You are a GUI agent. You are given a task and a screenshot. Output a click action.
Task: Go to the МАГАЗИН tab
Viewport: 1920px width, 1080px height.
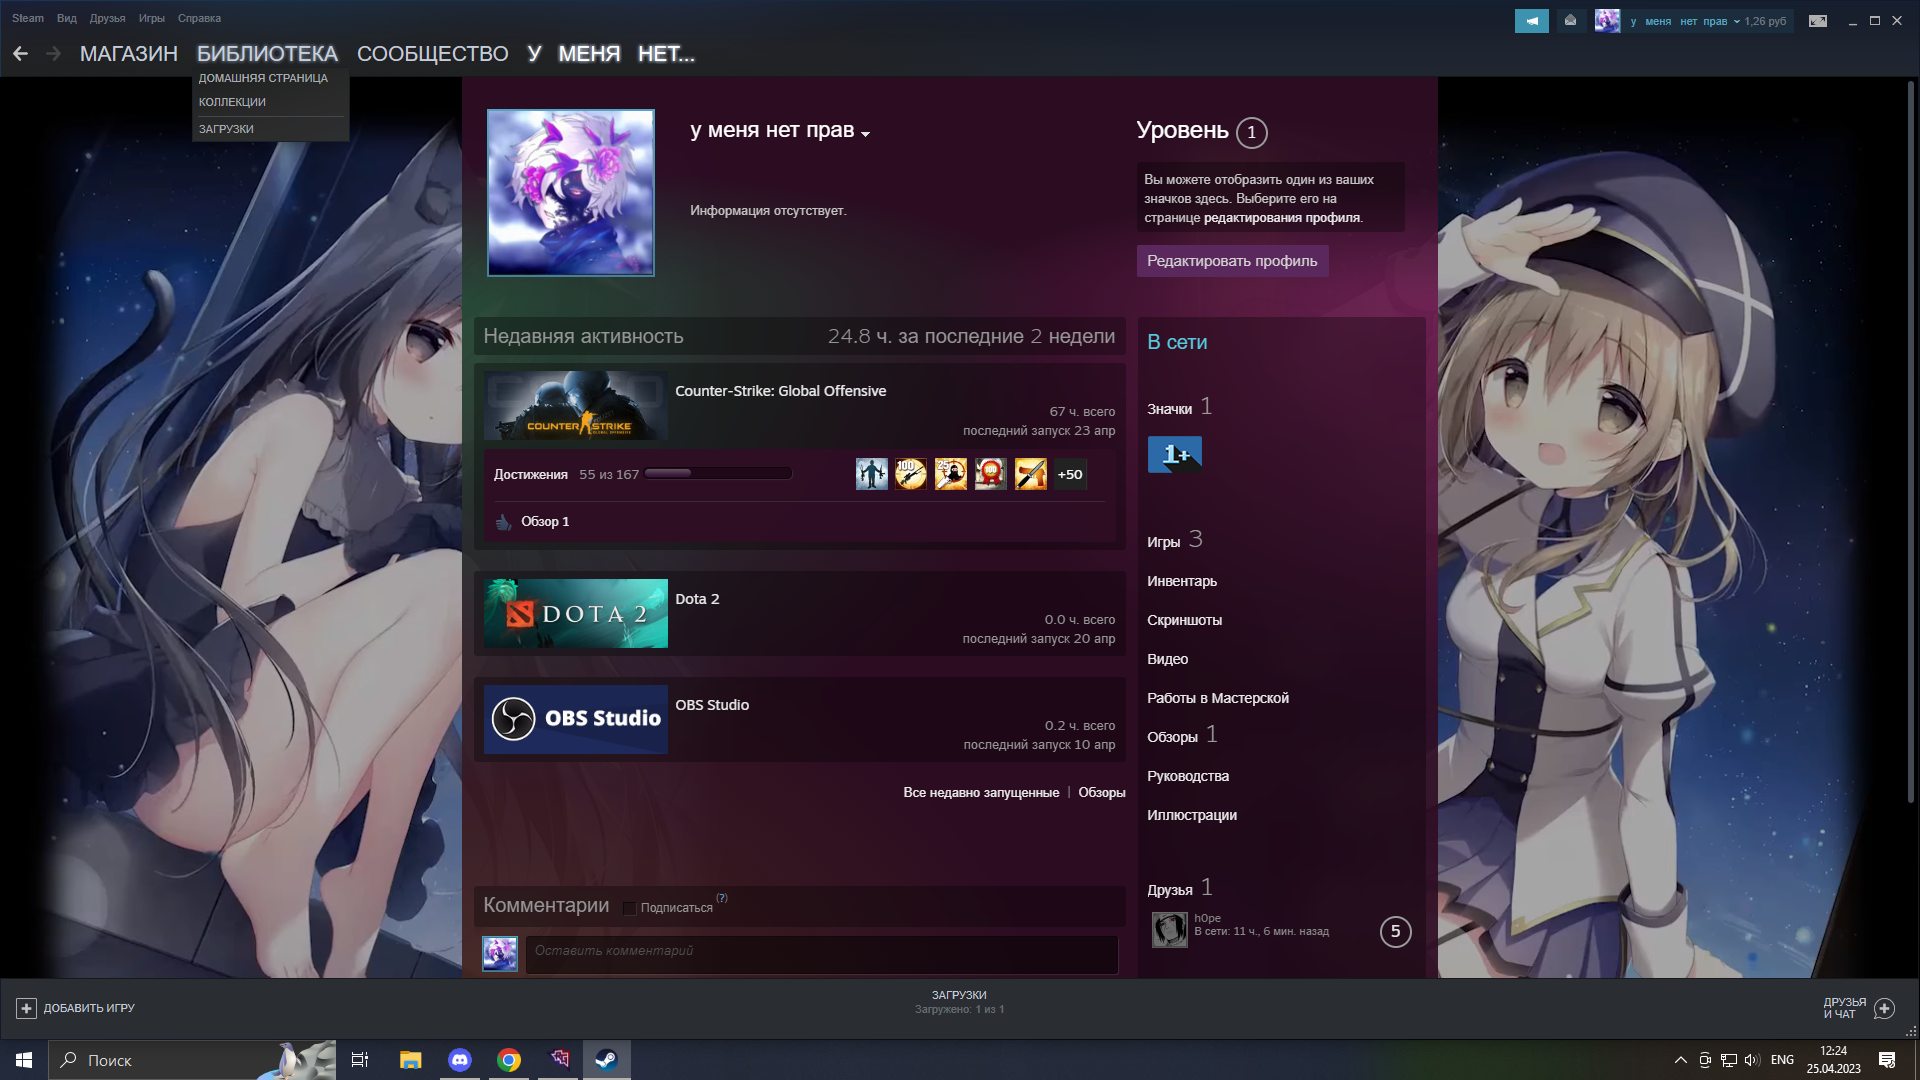point(129,54)
